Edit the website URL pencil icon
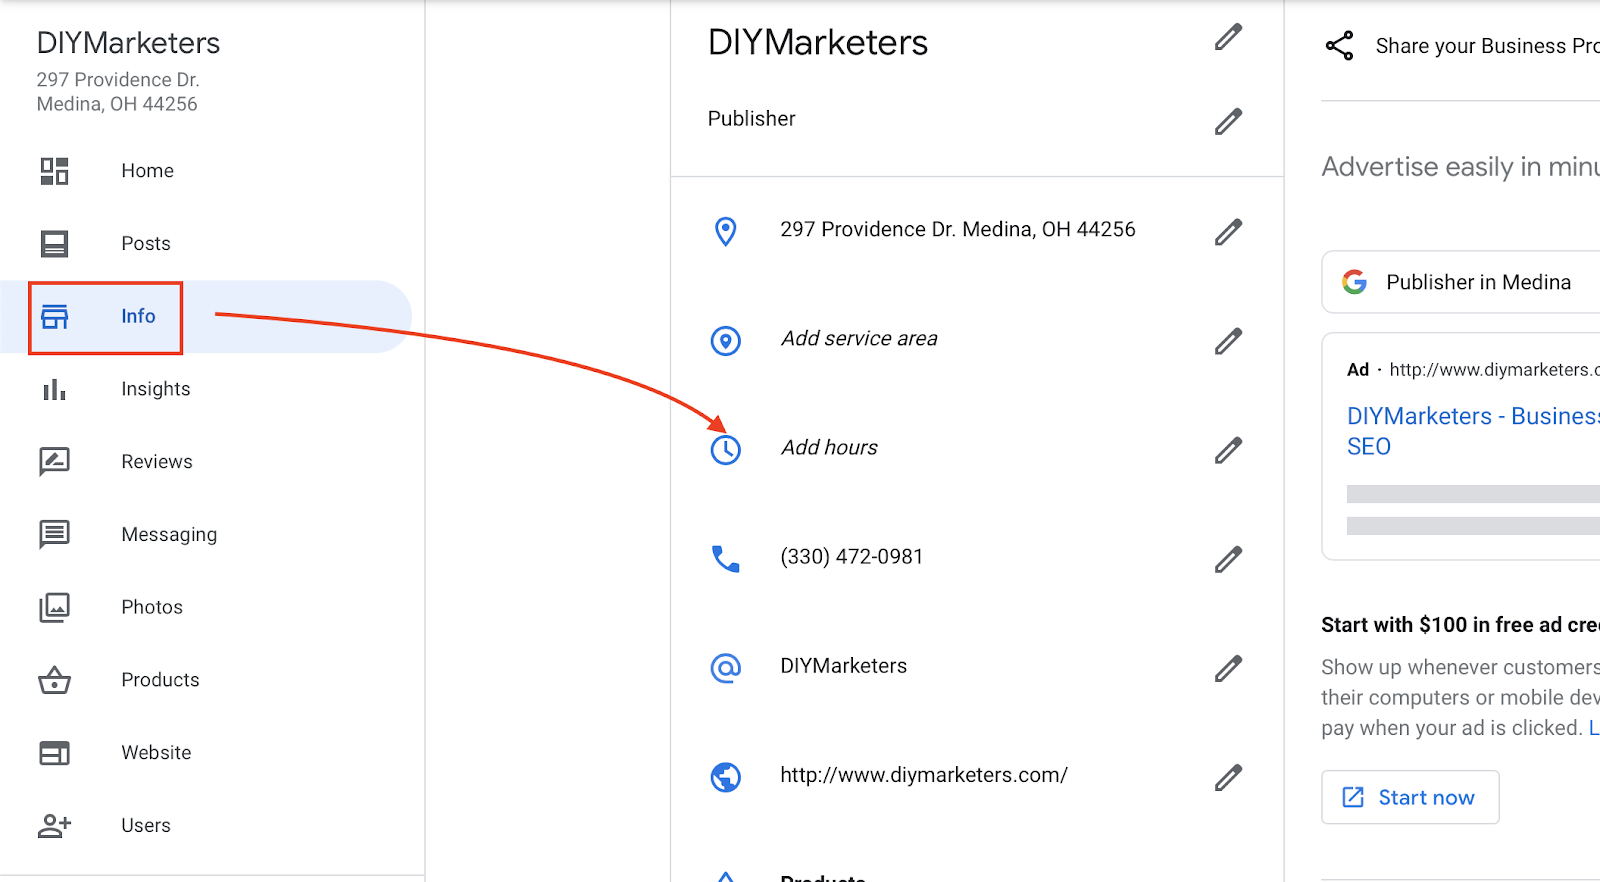This screenshot has width=1600, height=882. pyautogui.click(x=1228, y=777)
